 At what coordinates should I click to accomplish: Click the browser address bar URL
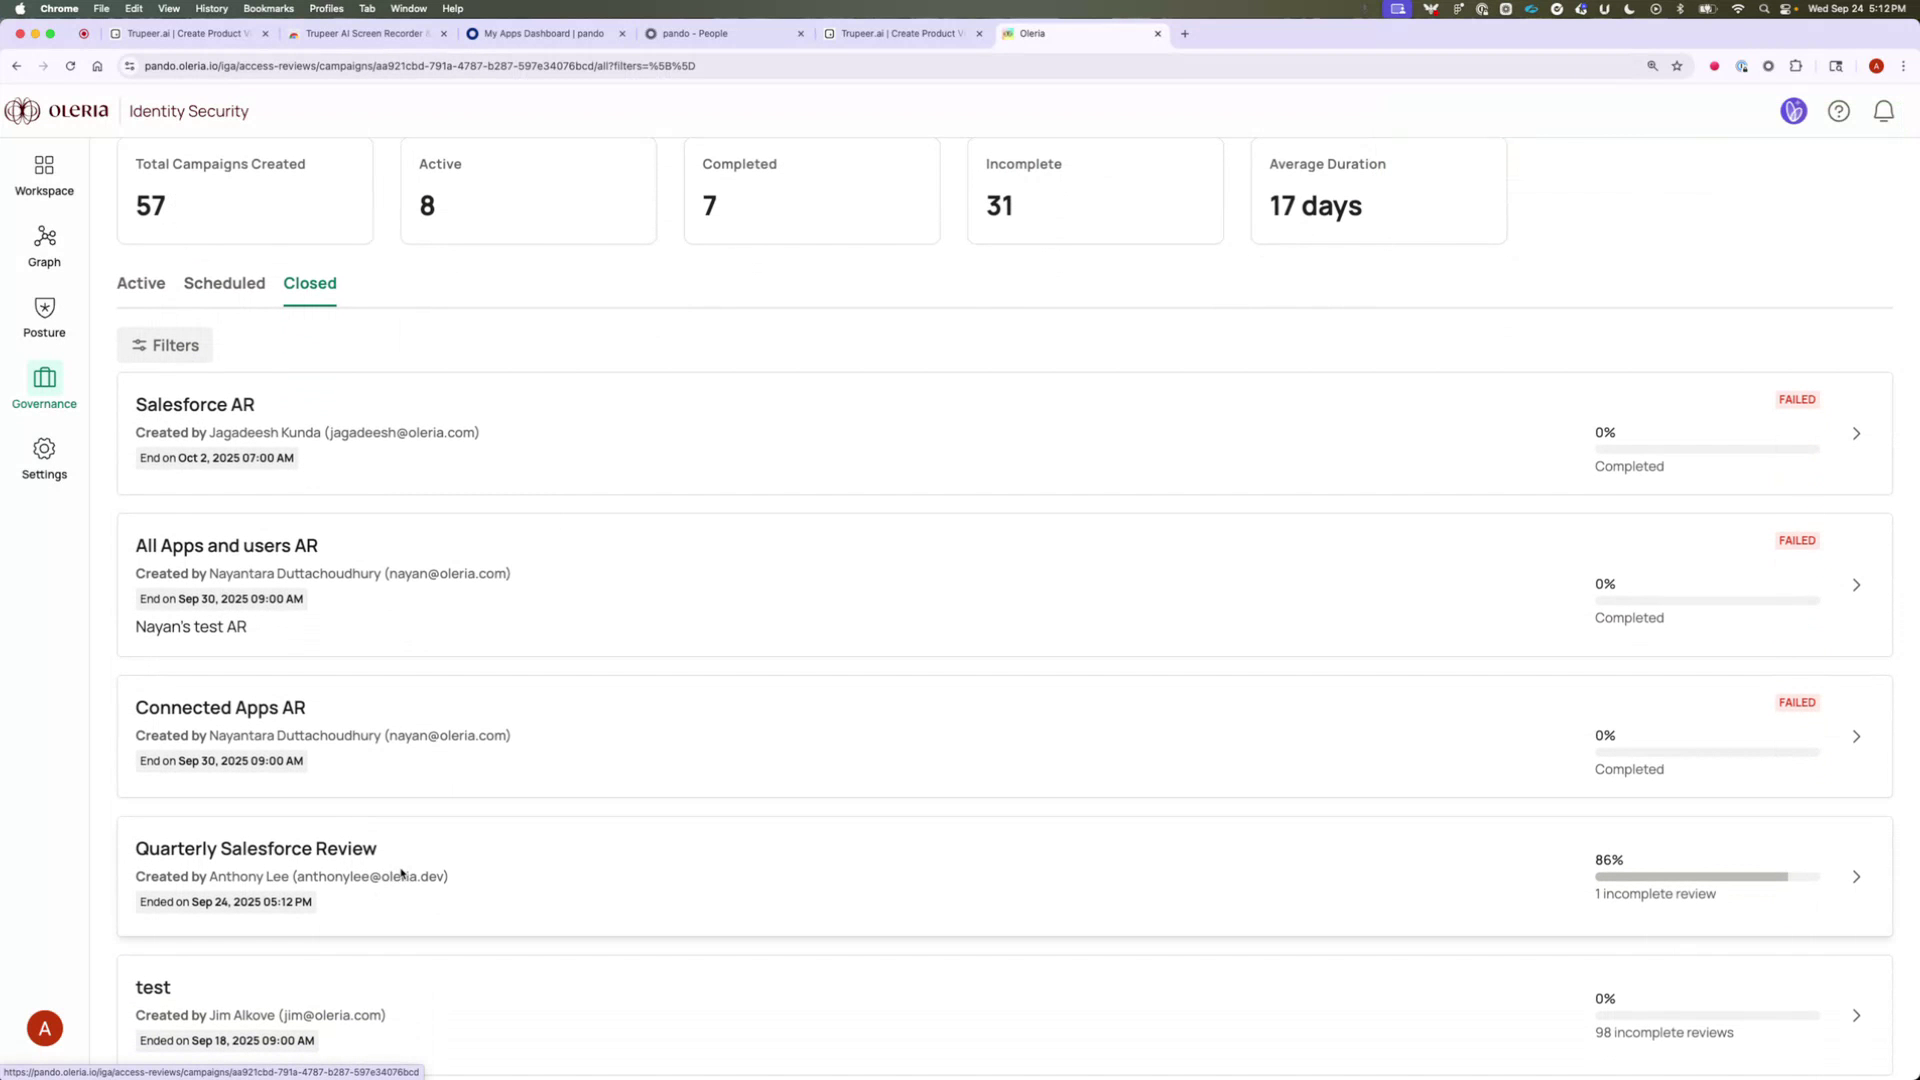tap(420, 66)
